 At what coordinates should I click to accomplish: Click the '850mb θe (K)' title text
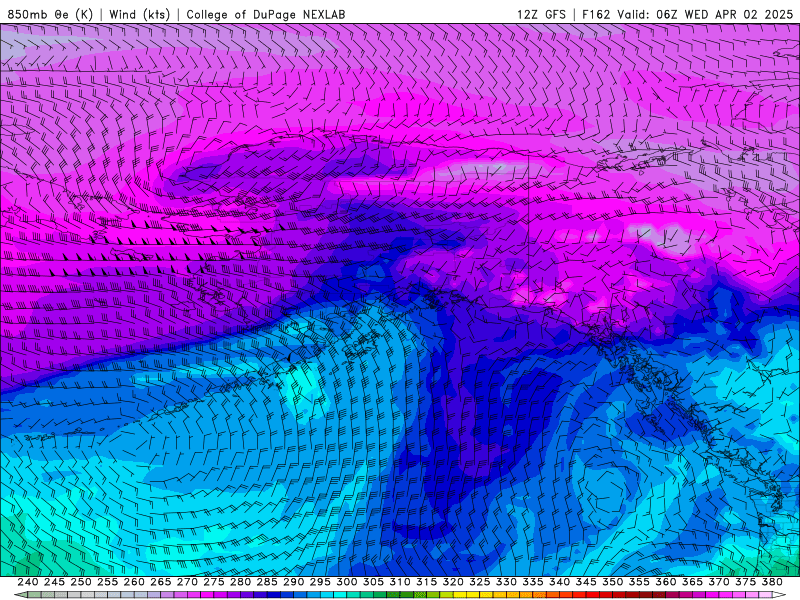[50, 14]
